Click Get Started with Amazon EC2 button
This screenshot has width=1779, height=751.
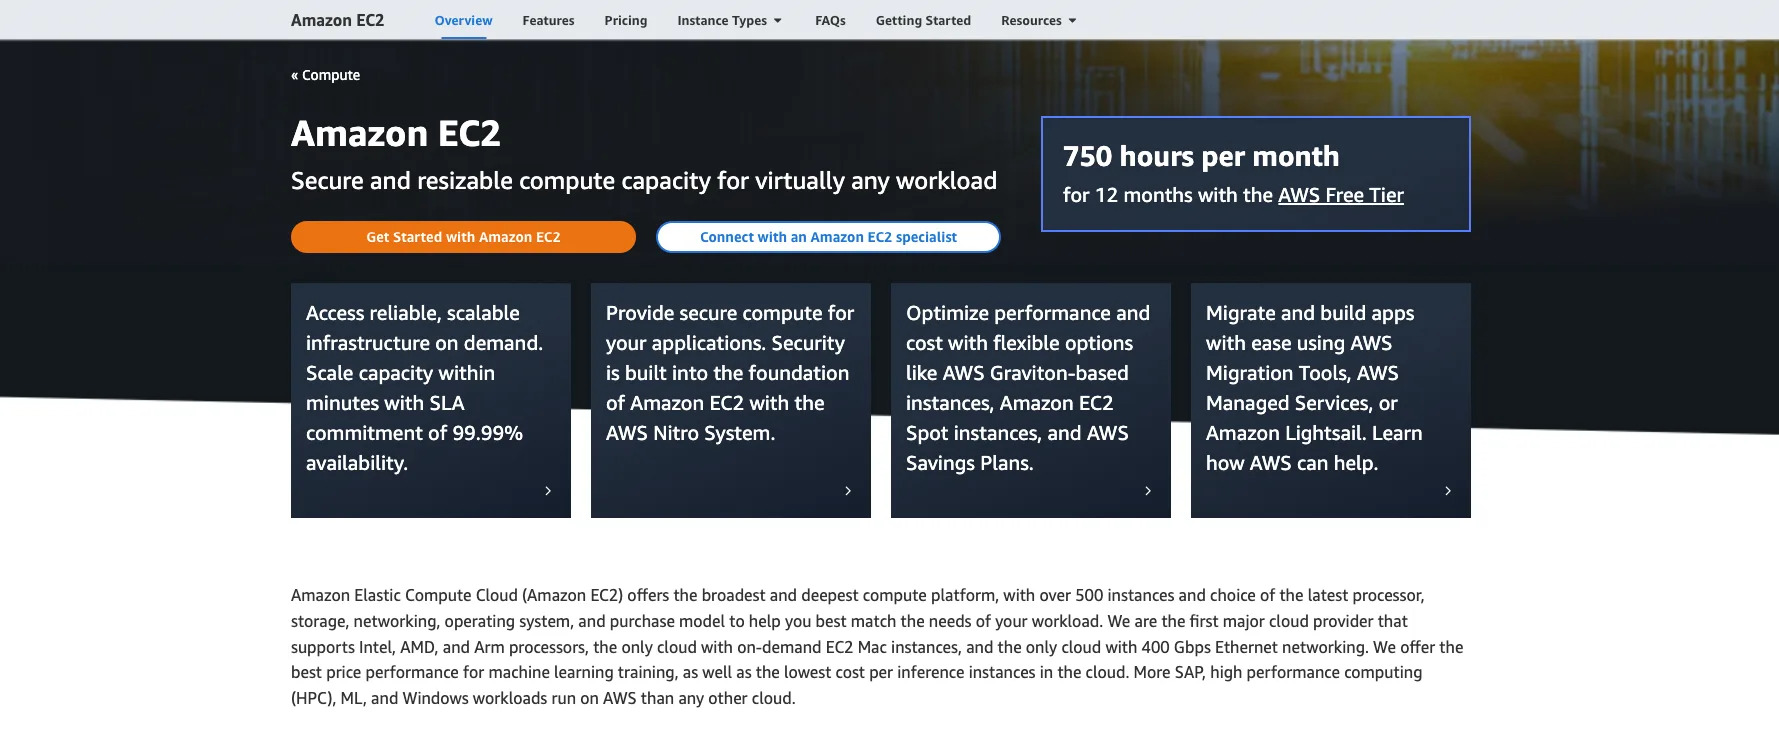pos(463,237)
